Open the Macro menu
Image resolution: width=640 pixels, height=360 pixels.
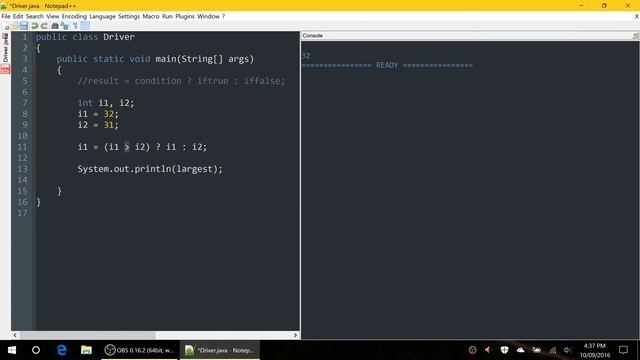click(x=151, y=16)
